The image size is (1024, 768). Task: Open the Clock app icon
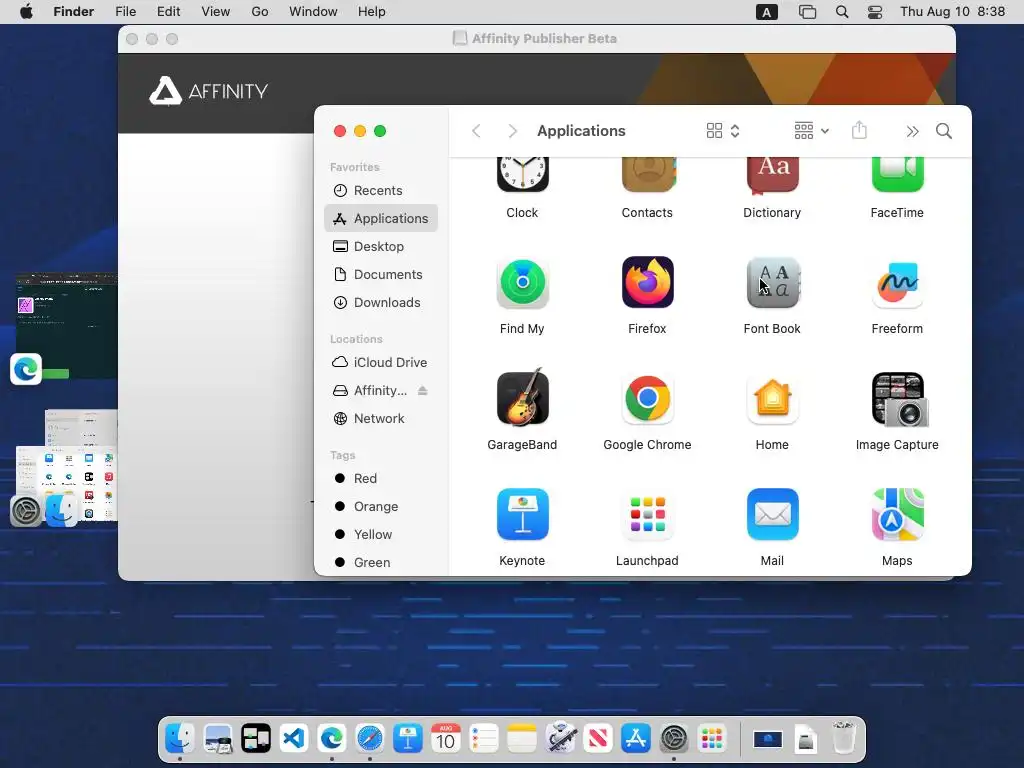(522, 174)
